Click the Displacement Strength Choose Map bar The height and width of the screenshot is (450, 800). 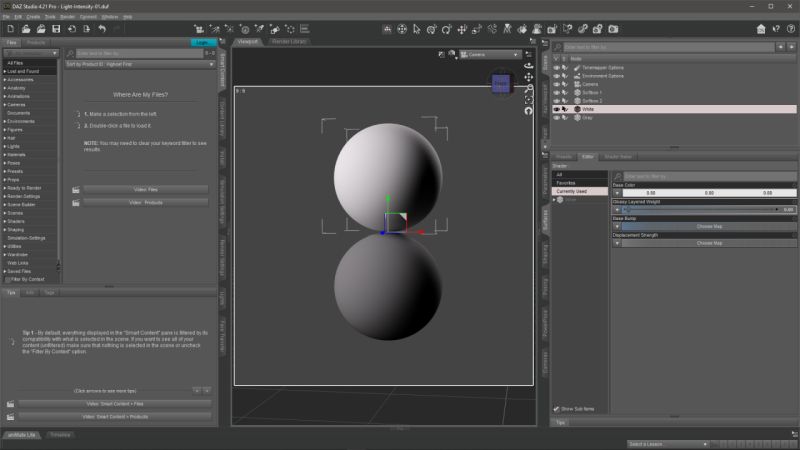(x=709, y=243)
